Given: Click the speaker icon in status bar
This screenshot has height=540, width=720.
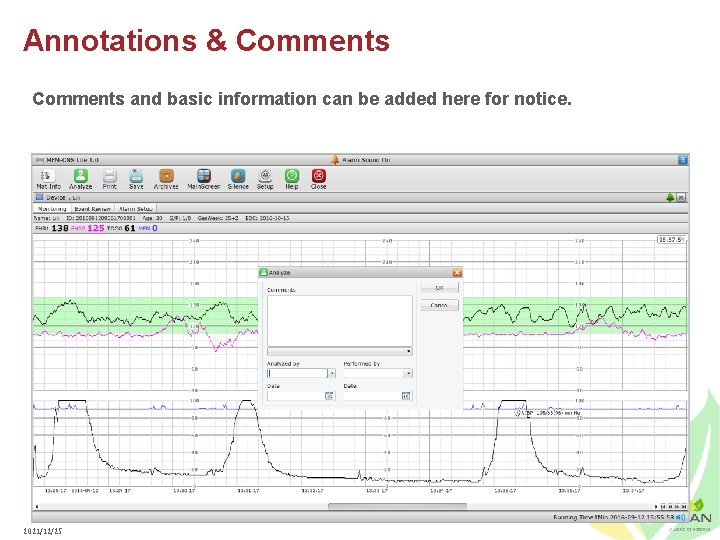Looking at the screenshot, I should (681, 518).
